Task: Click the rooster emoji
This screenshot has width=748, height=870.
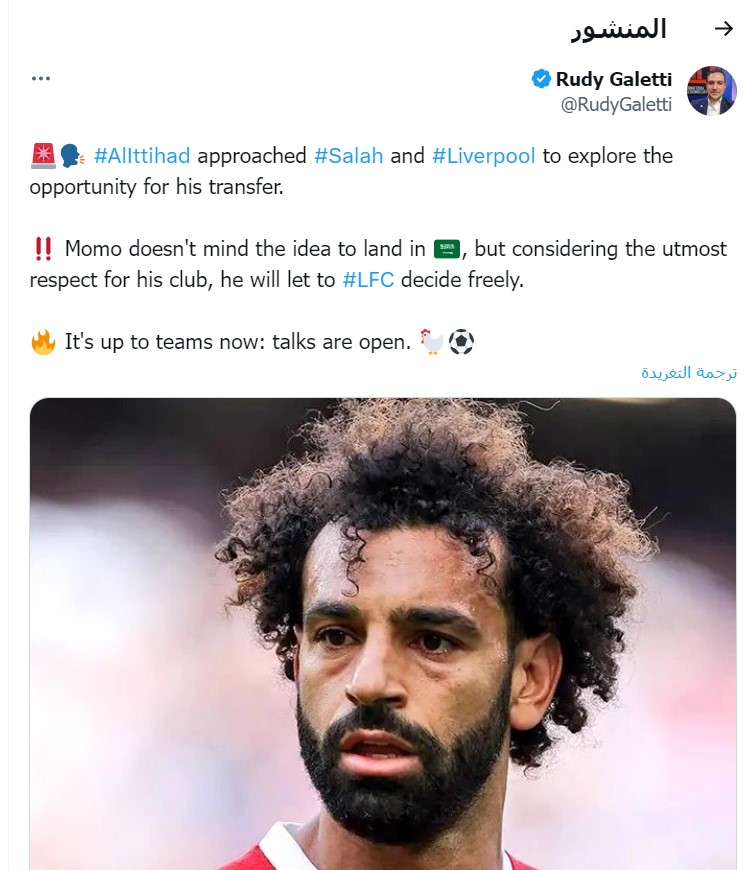Action: 432,342
